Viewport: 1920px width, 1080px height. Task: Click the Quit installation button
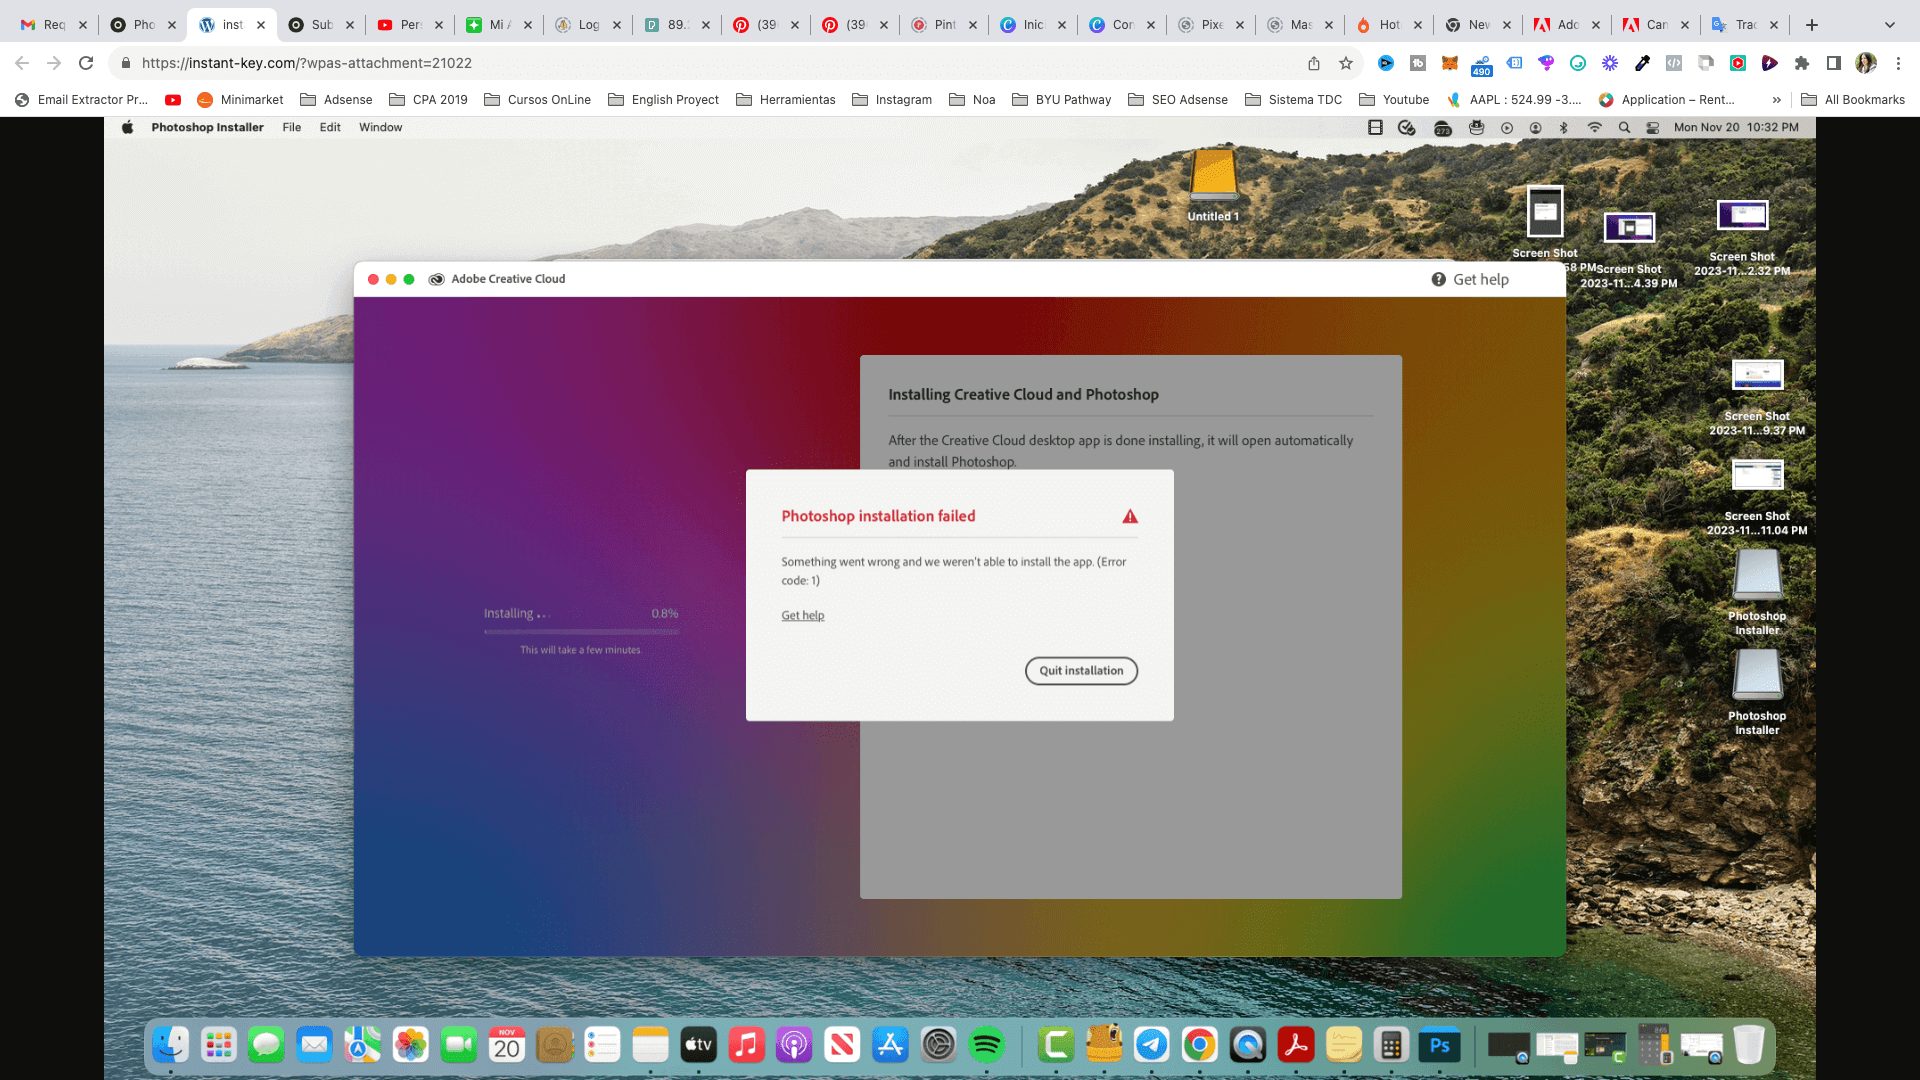tap(1081, 671)
